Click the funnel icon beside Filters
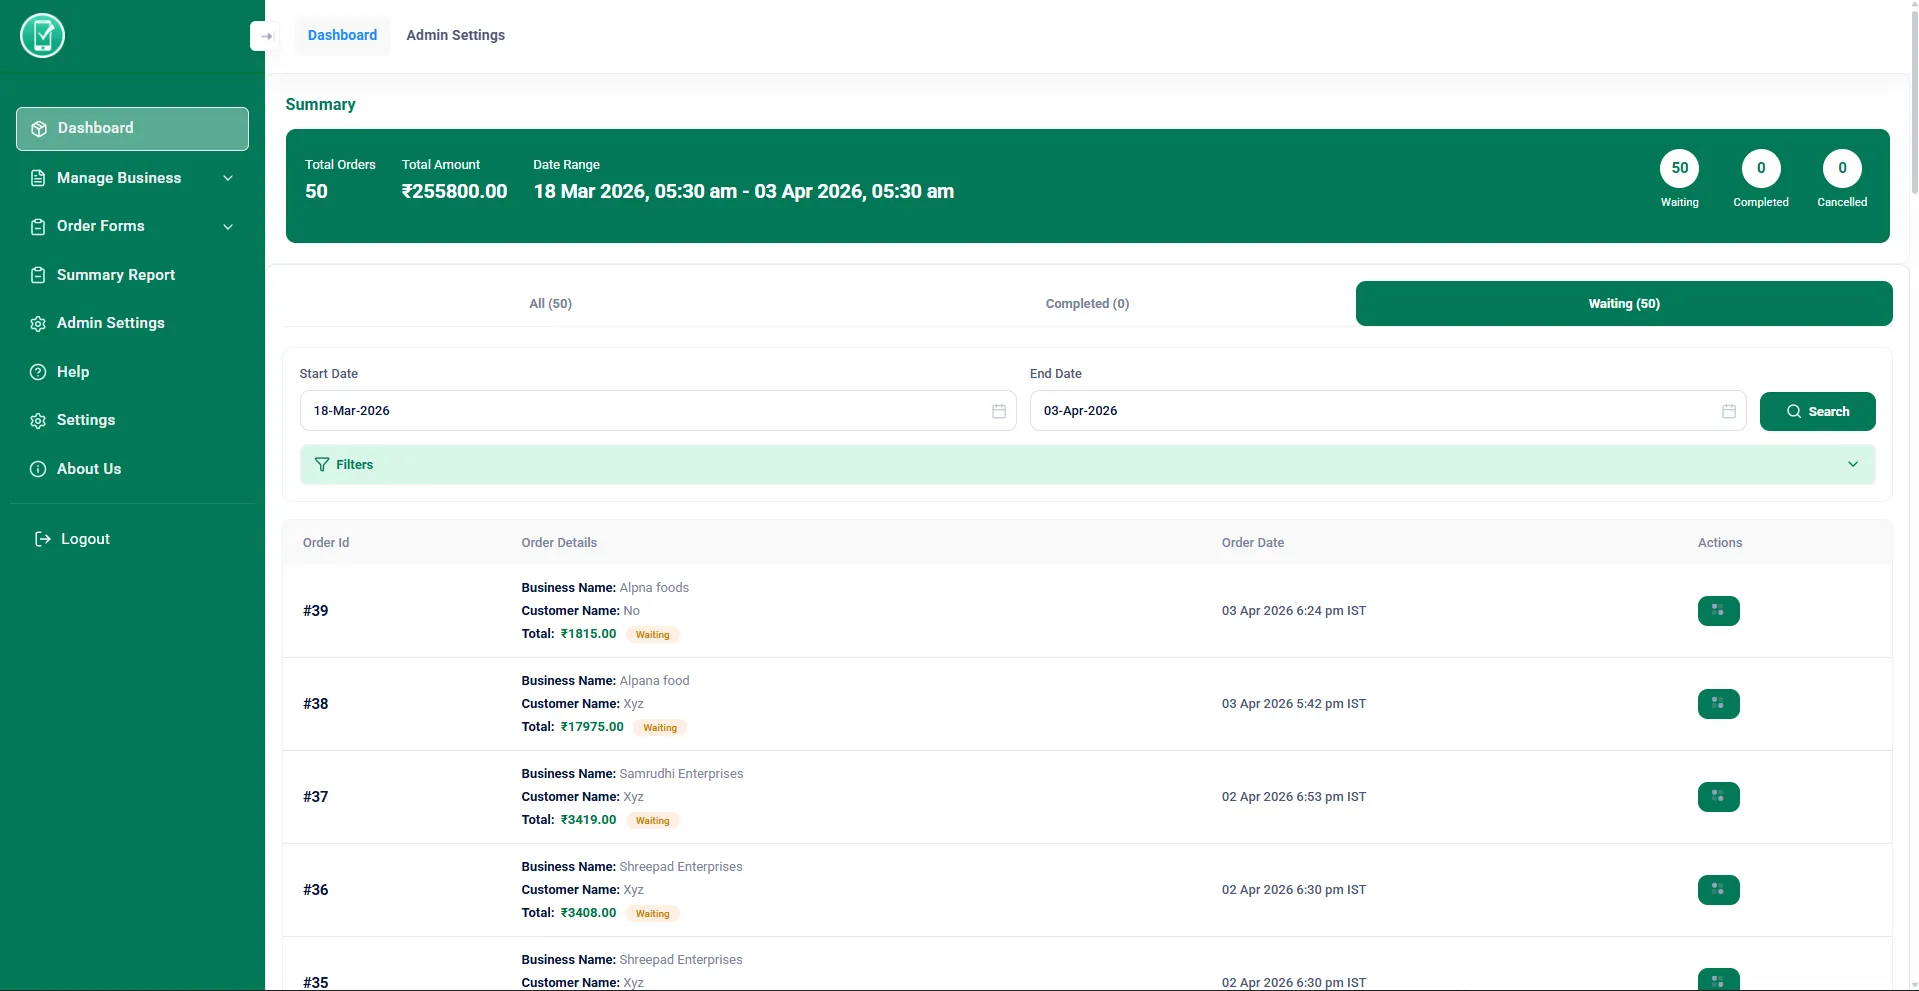The width and height of the screenshot is (1919, 991). (x=322, y=465)
